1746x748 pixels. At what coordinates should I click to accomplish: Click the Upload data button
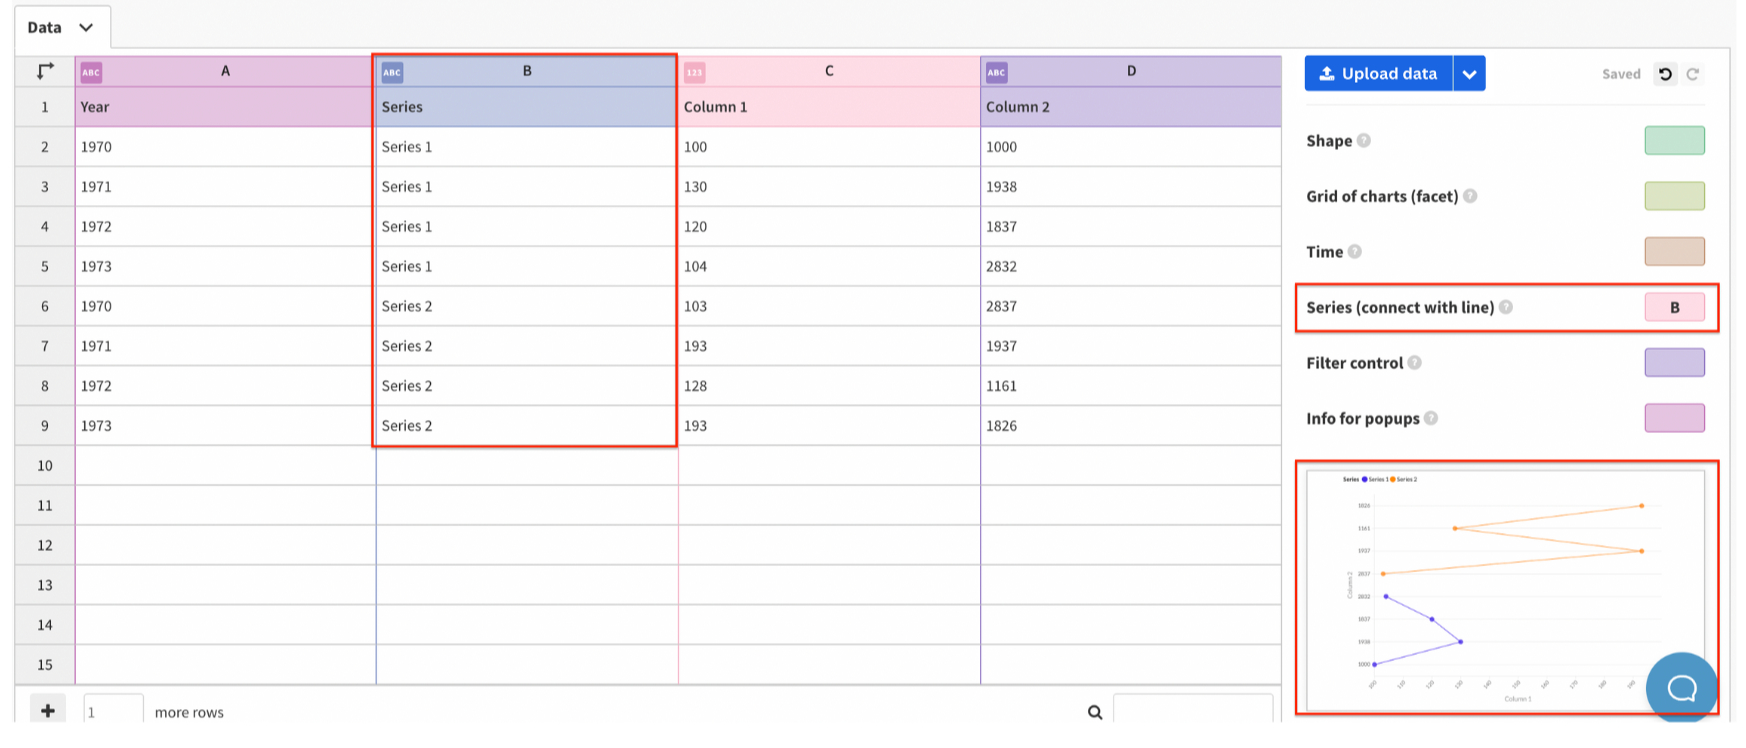pos(1378,74)
